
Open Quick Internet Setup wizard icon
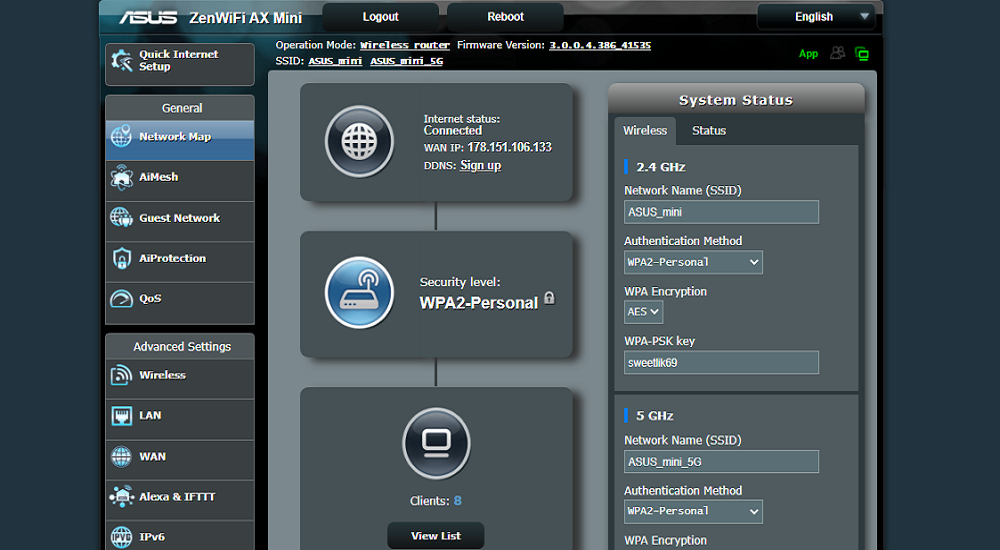(121, 61)
